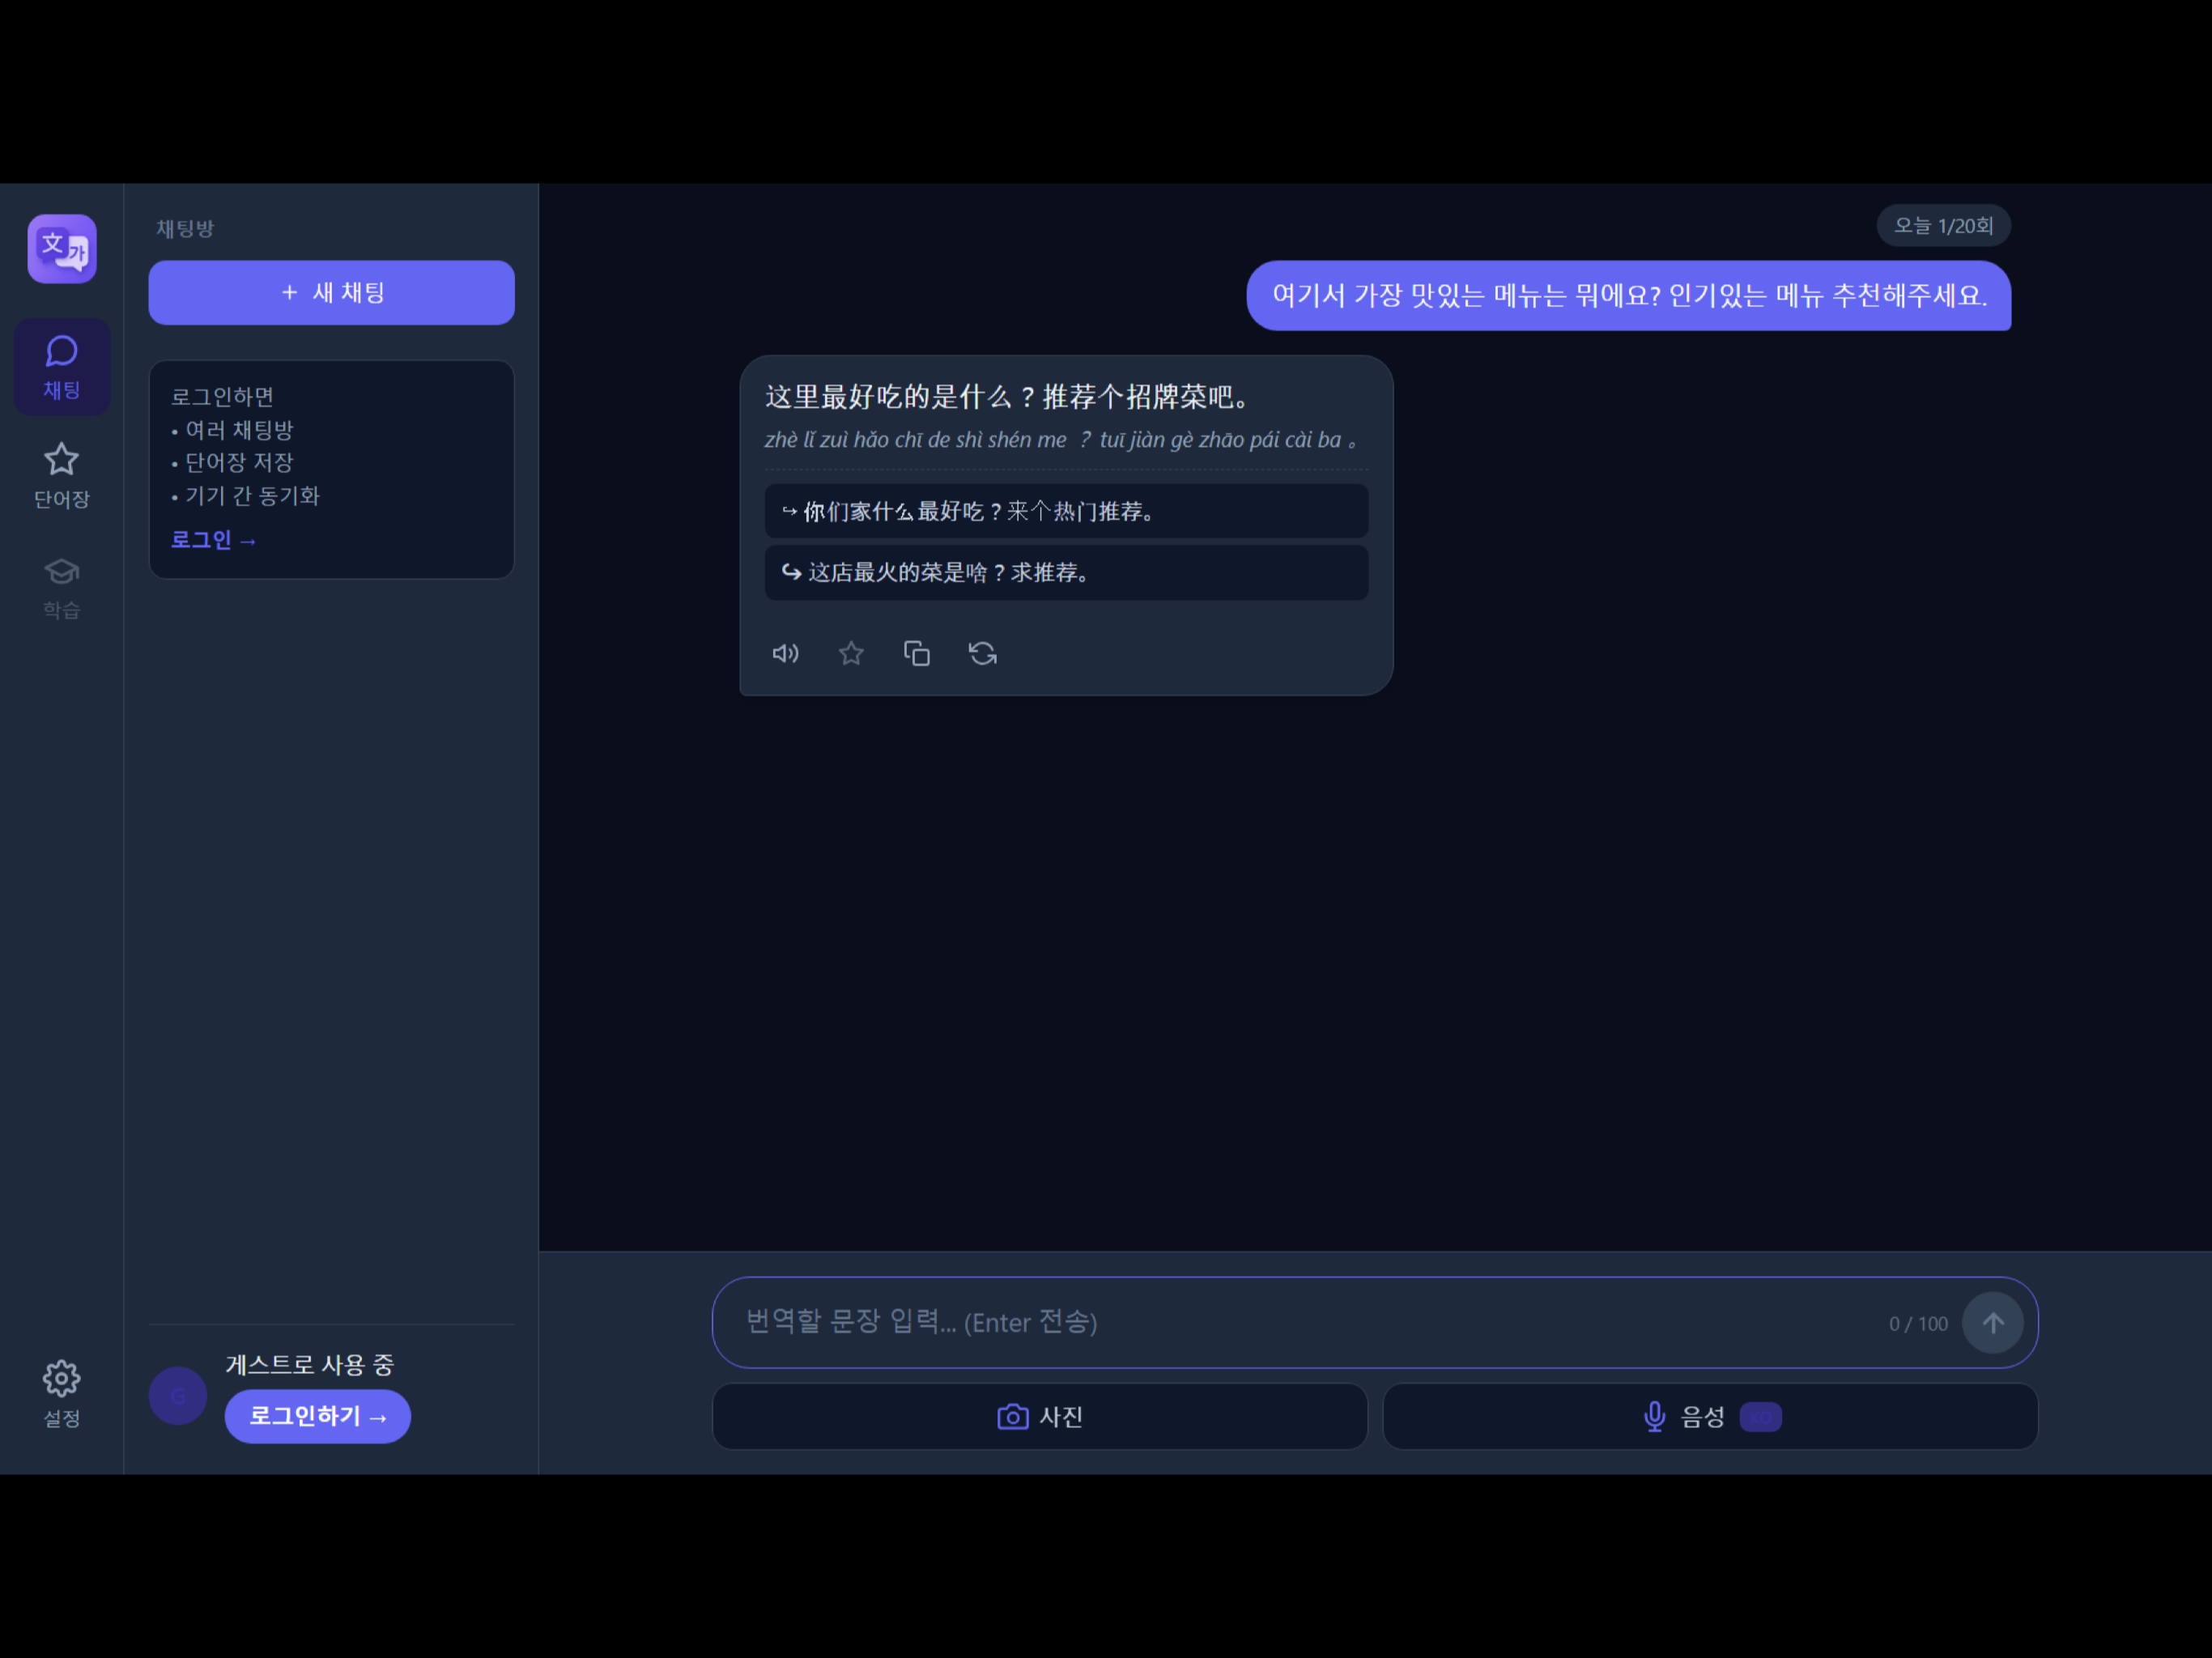Play translation audio with speaker icon
This screenshot has height=1658, width=2212.
click(x=786, y=653)
